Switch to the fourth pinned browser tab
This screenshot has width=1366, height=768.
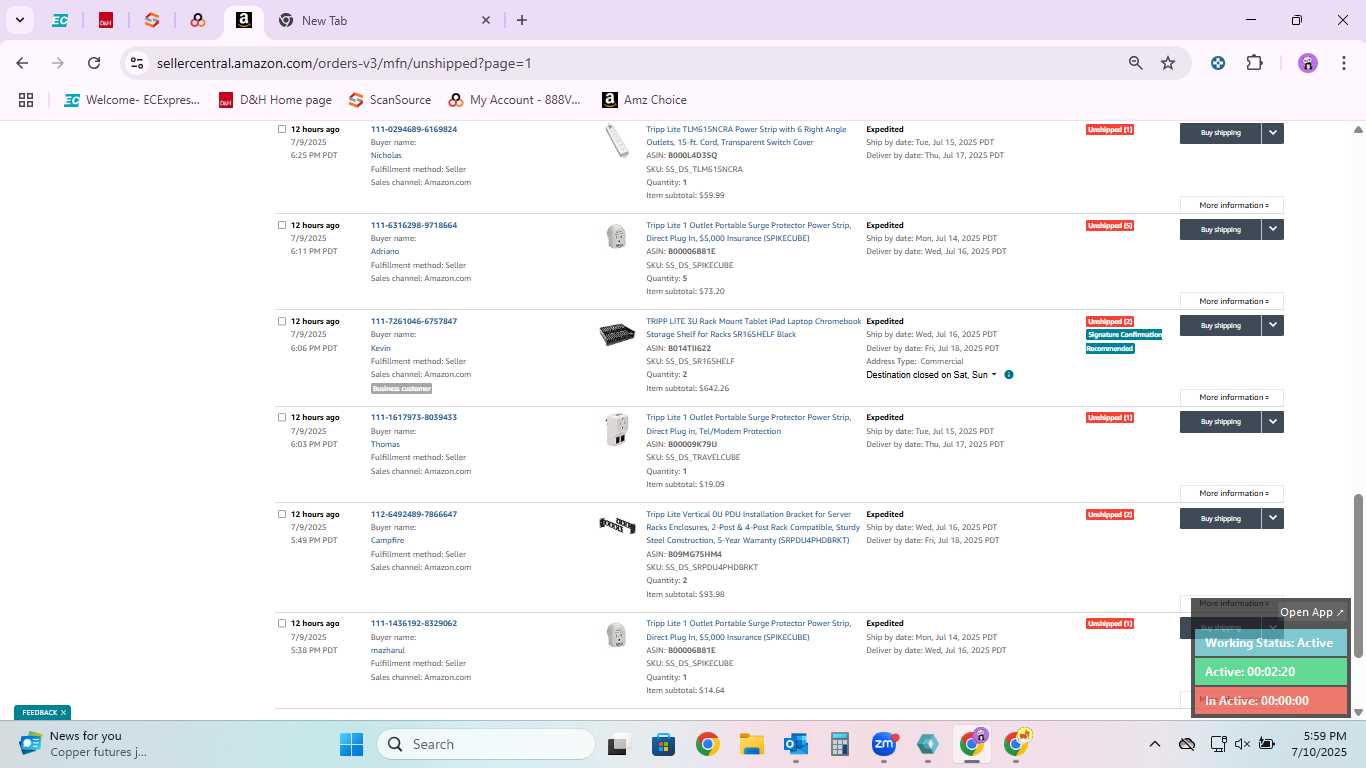(198, 20)
